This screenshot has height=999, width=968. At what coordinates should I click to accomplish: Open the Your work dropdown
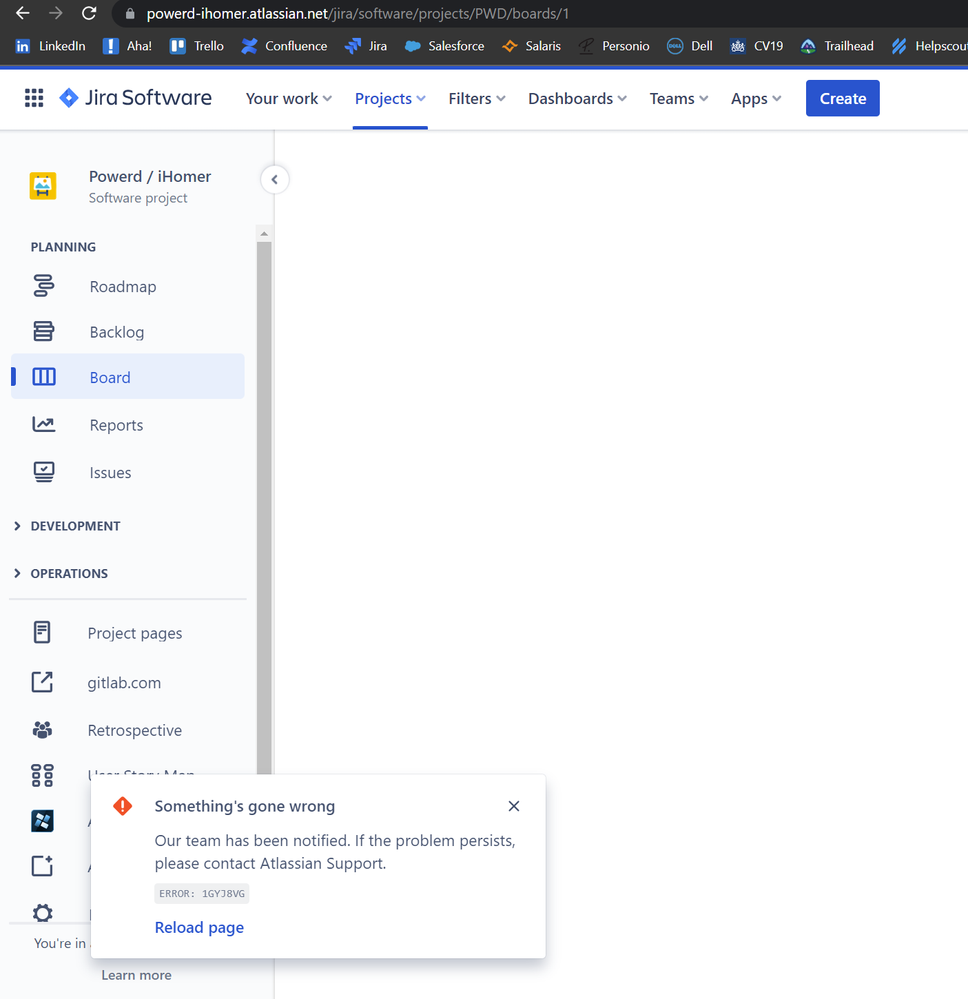pyautogui.click(x=289, y=98)
